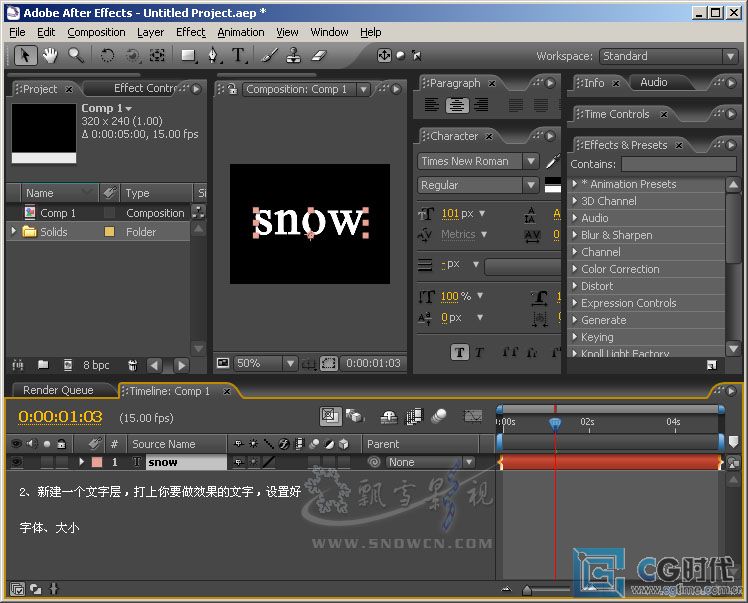
Task: Click the current time indicator marker
Action: (555, 424)
